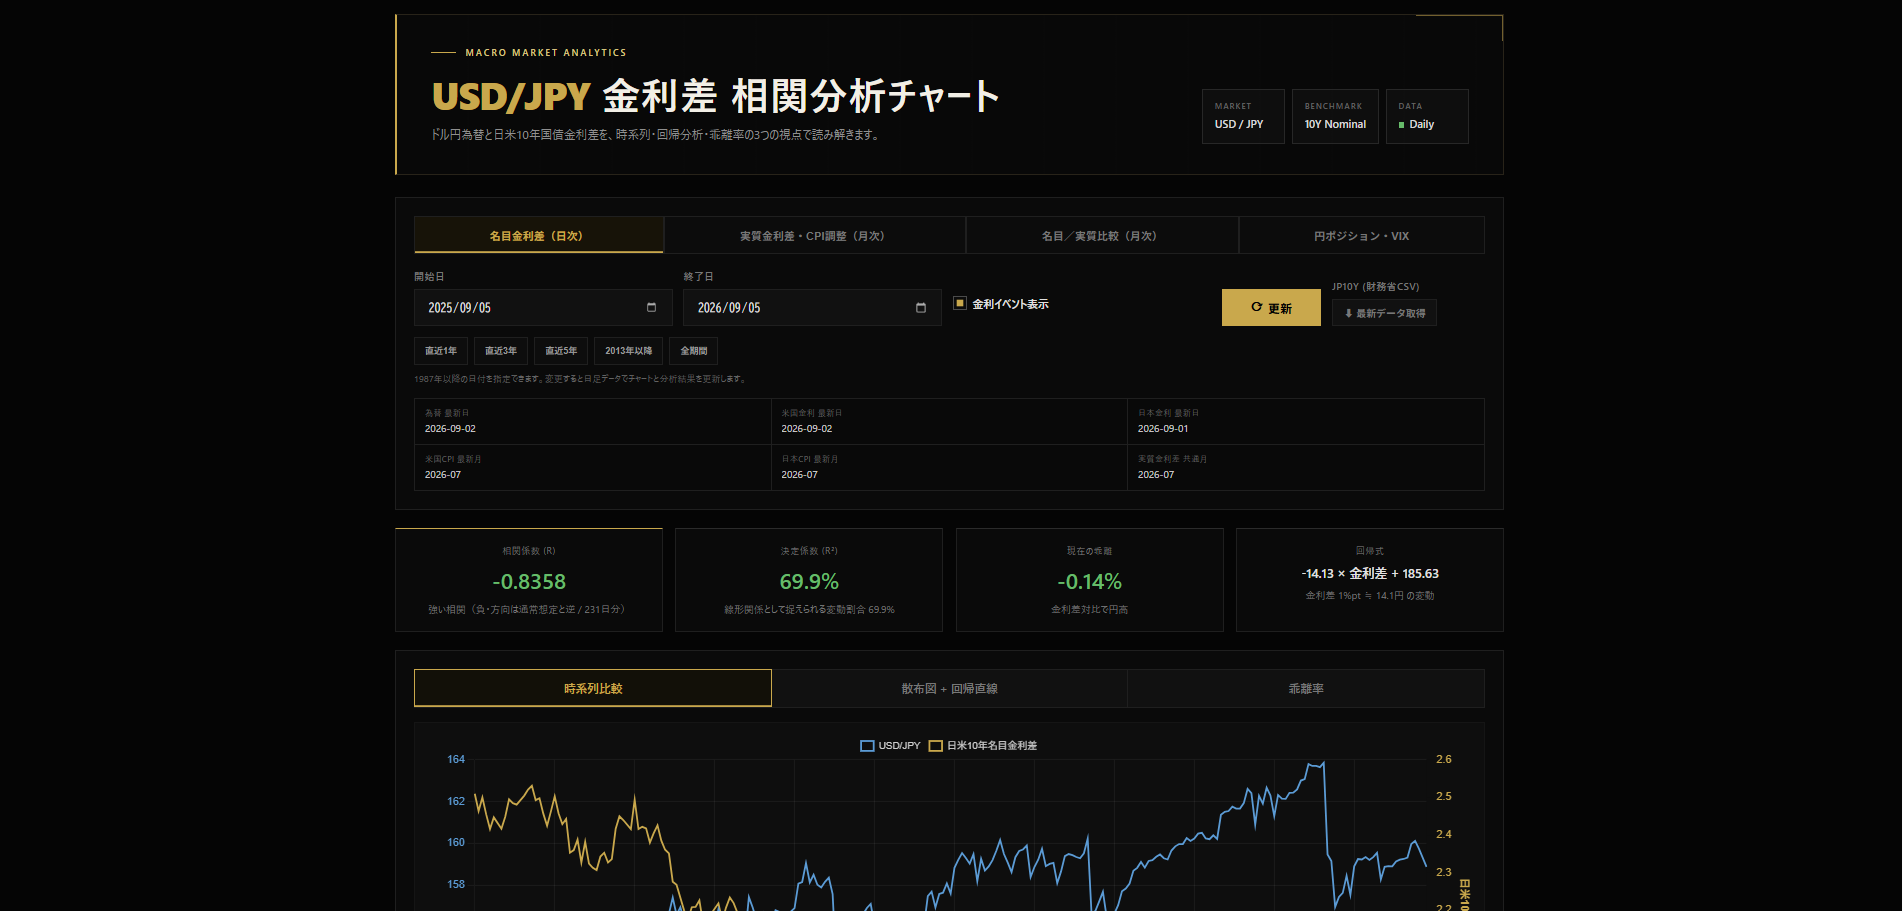
Task: Click the DATA Daily badge
Action: click(1427, 116)
